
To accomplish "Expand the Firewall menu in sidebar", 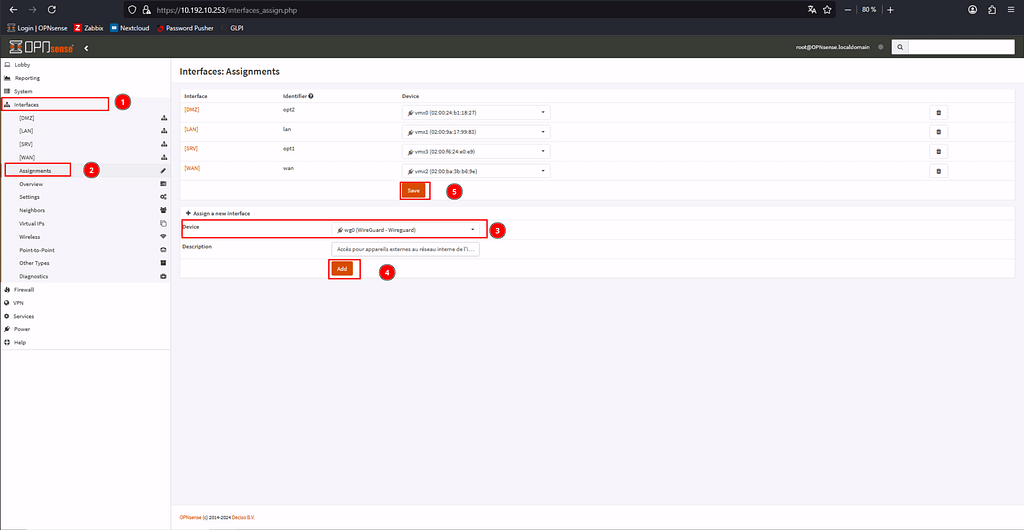I will pyautogui.click(x=24, y=289).
